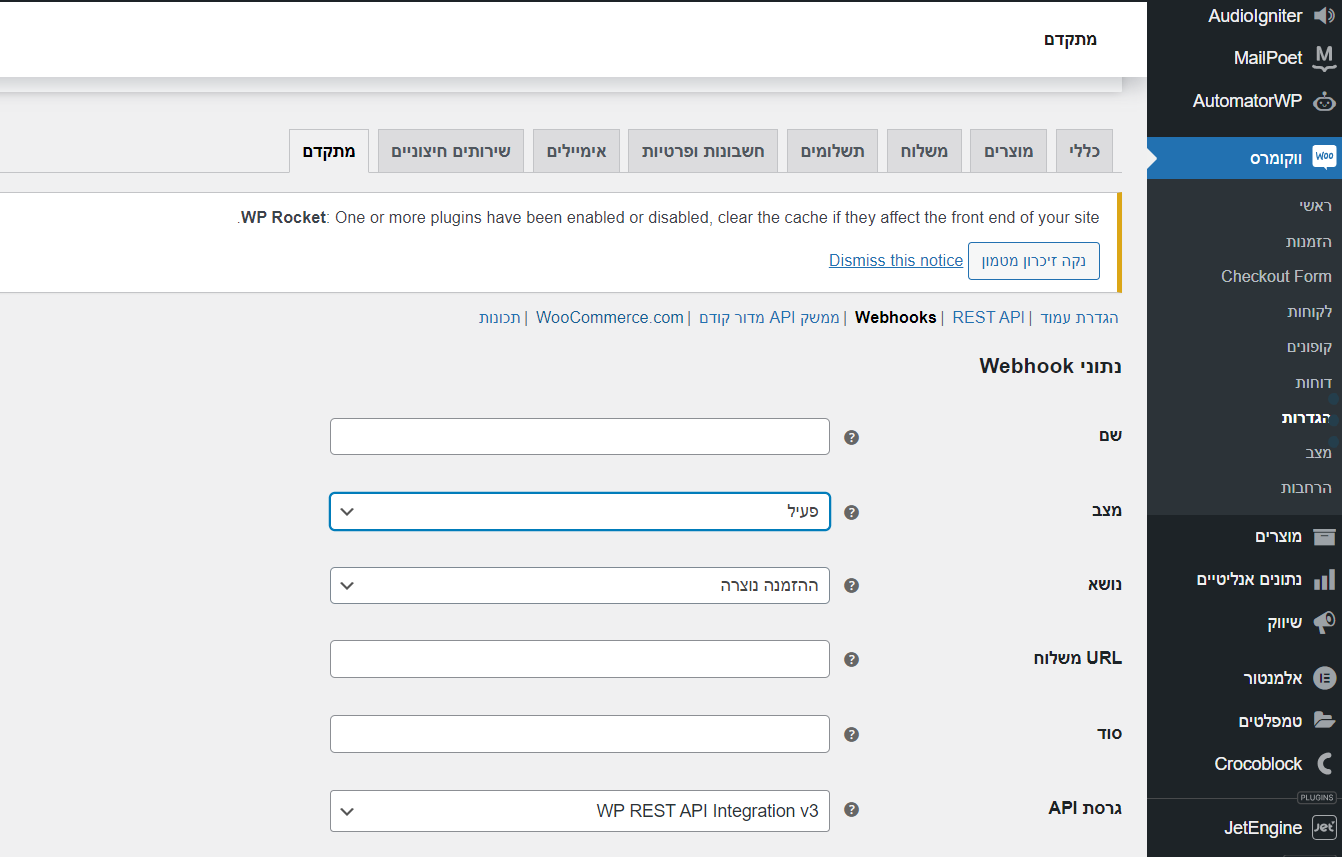Click the AutomatorWP robot icon

point(1324,101)
